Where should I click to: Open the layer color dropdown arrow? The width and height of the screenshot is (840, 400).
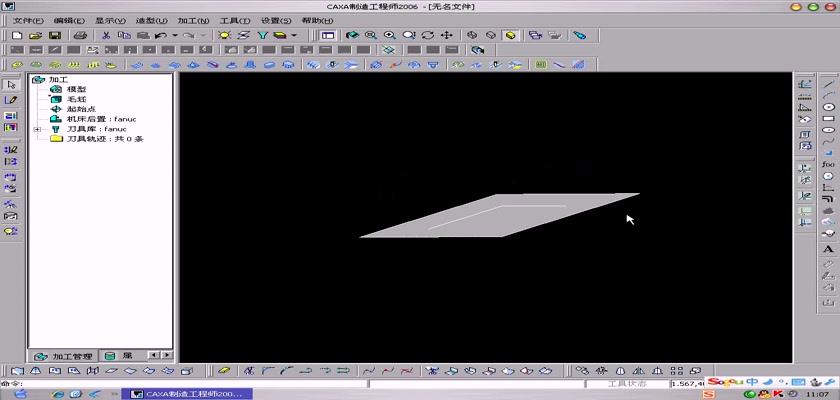click(294, 35)
